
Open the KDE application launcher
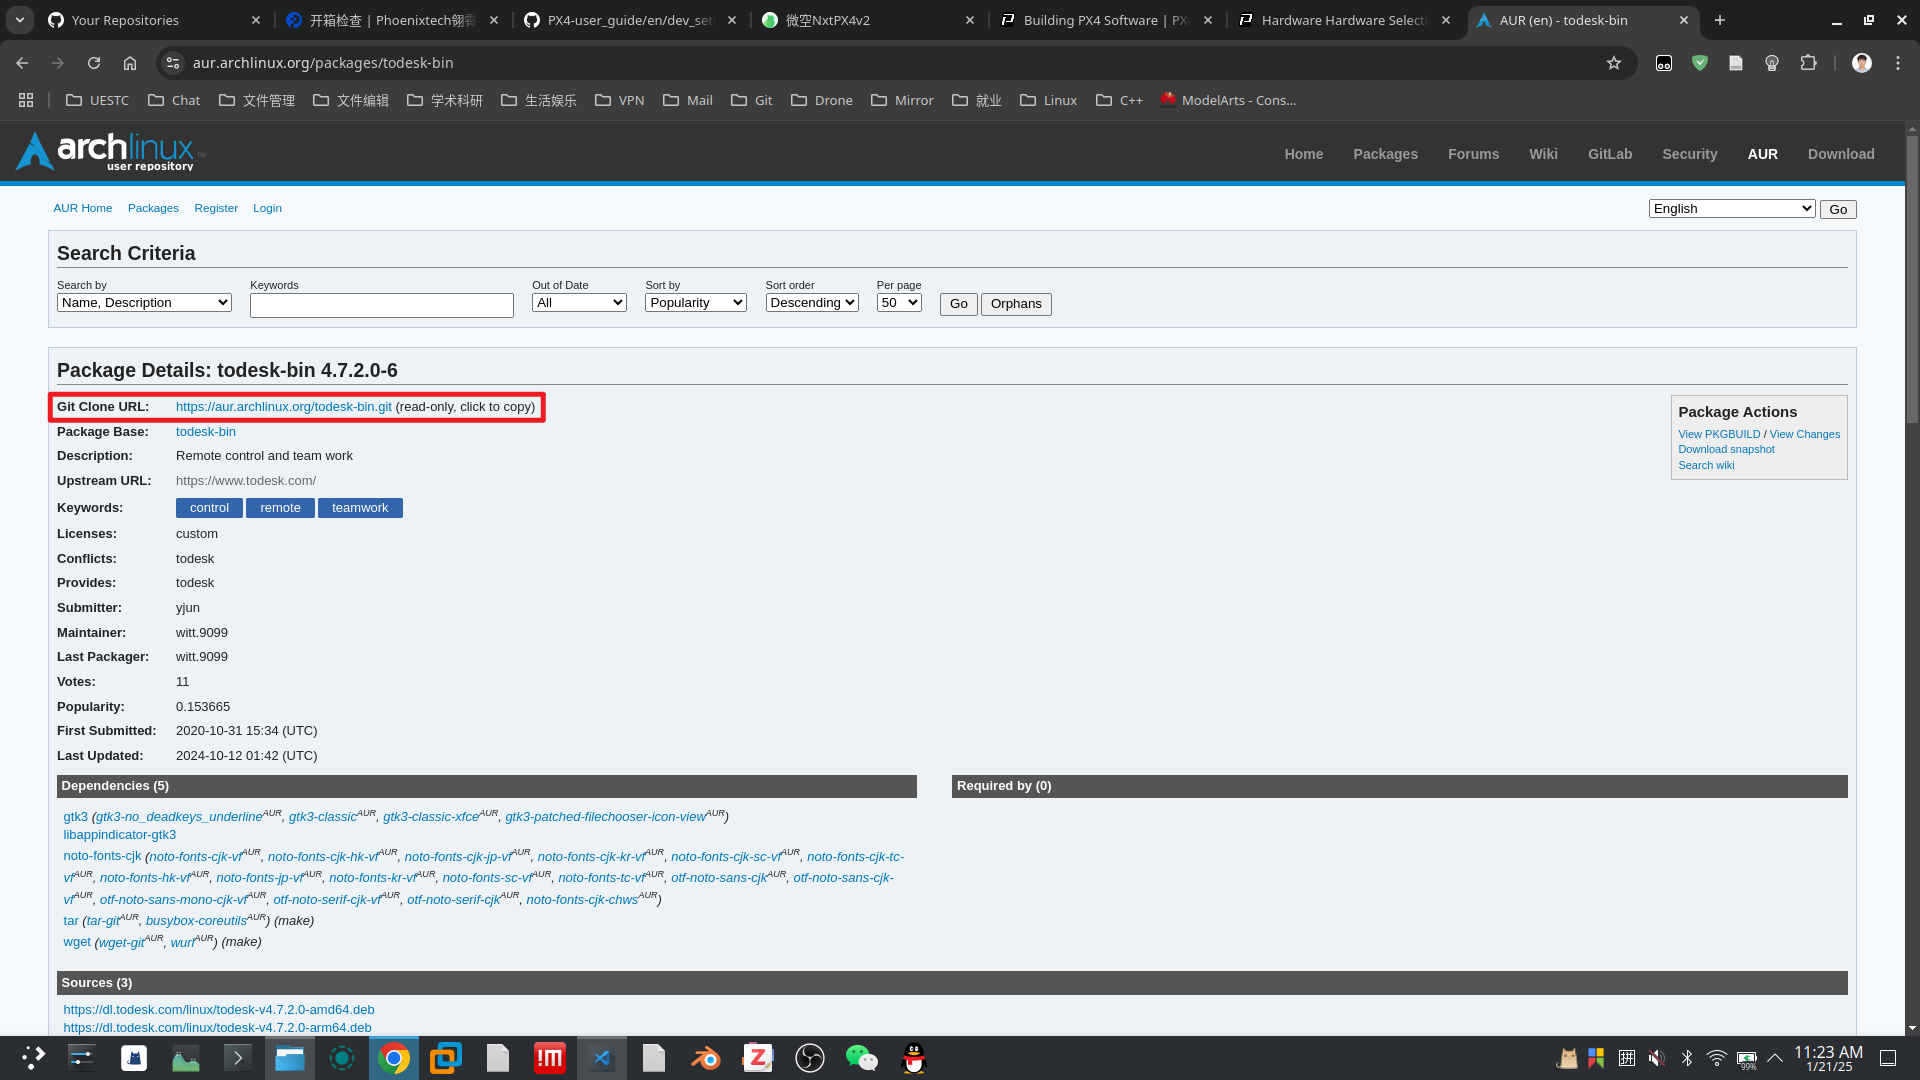[33, 1058]
